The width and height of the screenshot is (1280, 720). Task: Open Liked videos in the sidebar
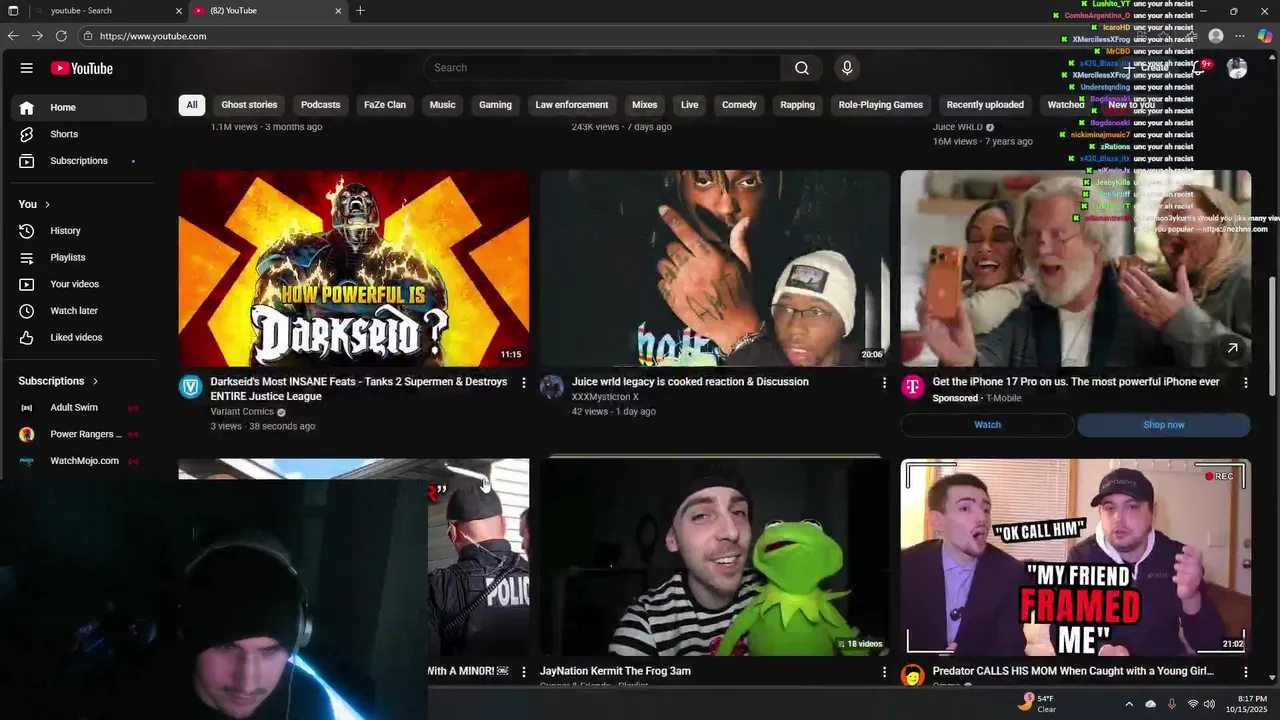79,337
